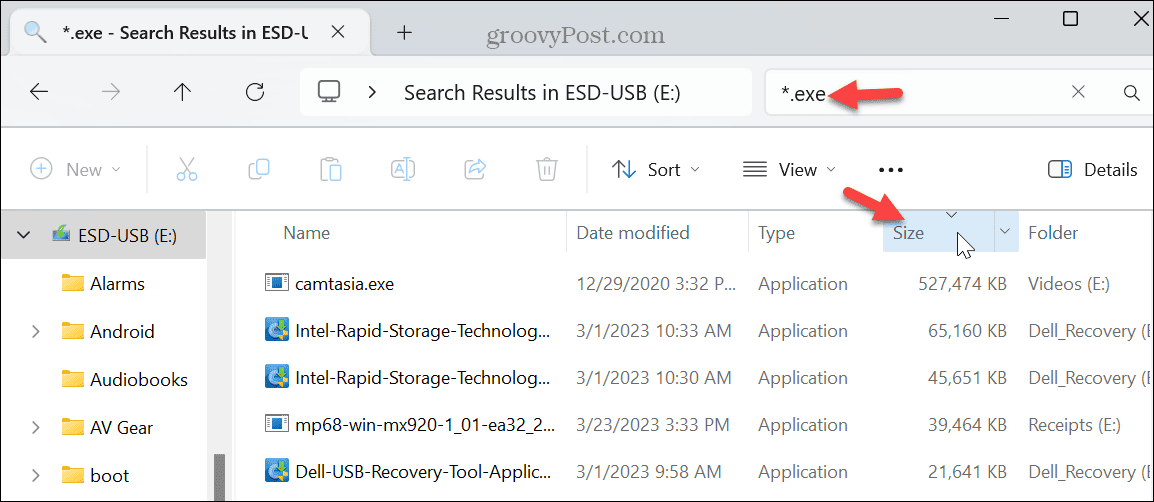Open the Sort dropdown menu
This screenshot has width=1154, height=502.
tap(655, 170)
